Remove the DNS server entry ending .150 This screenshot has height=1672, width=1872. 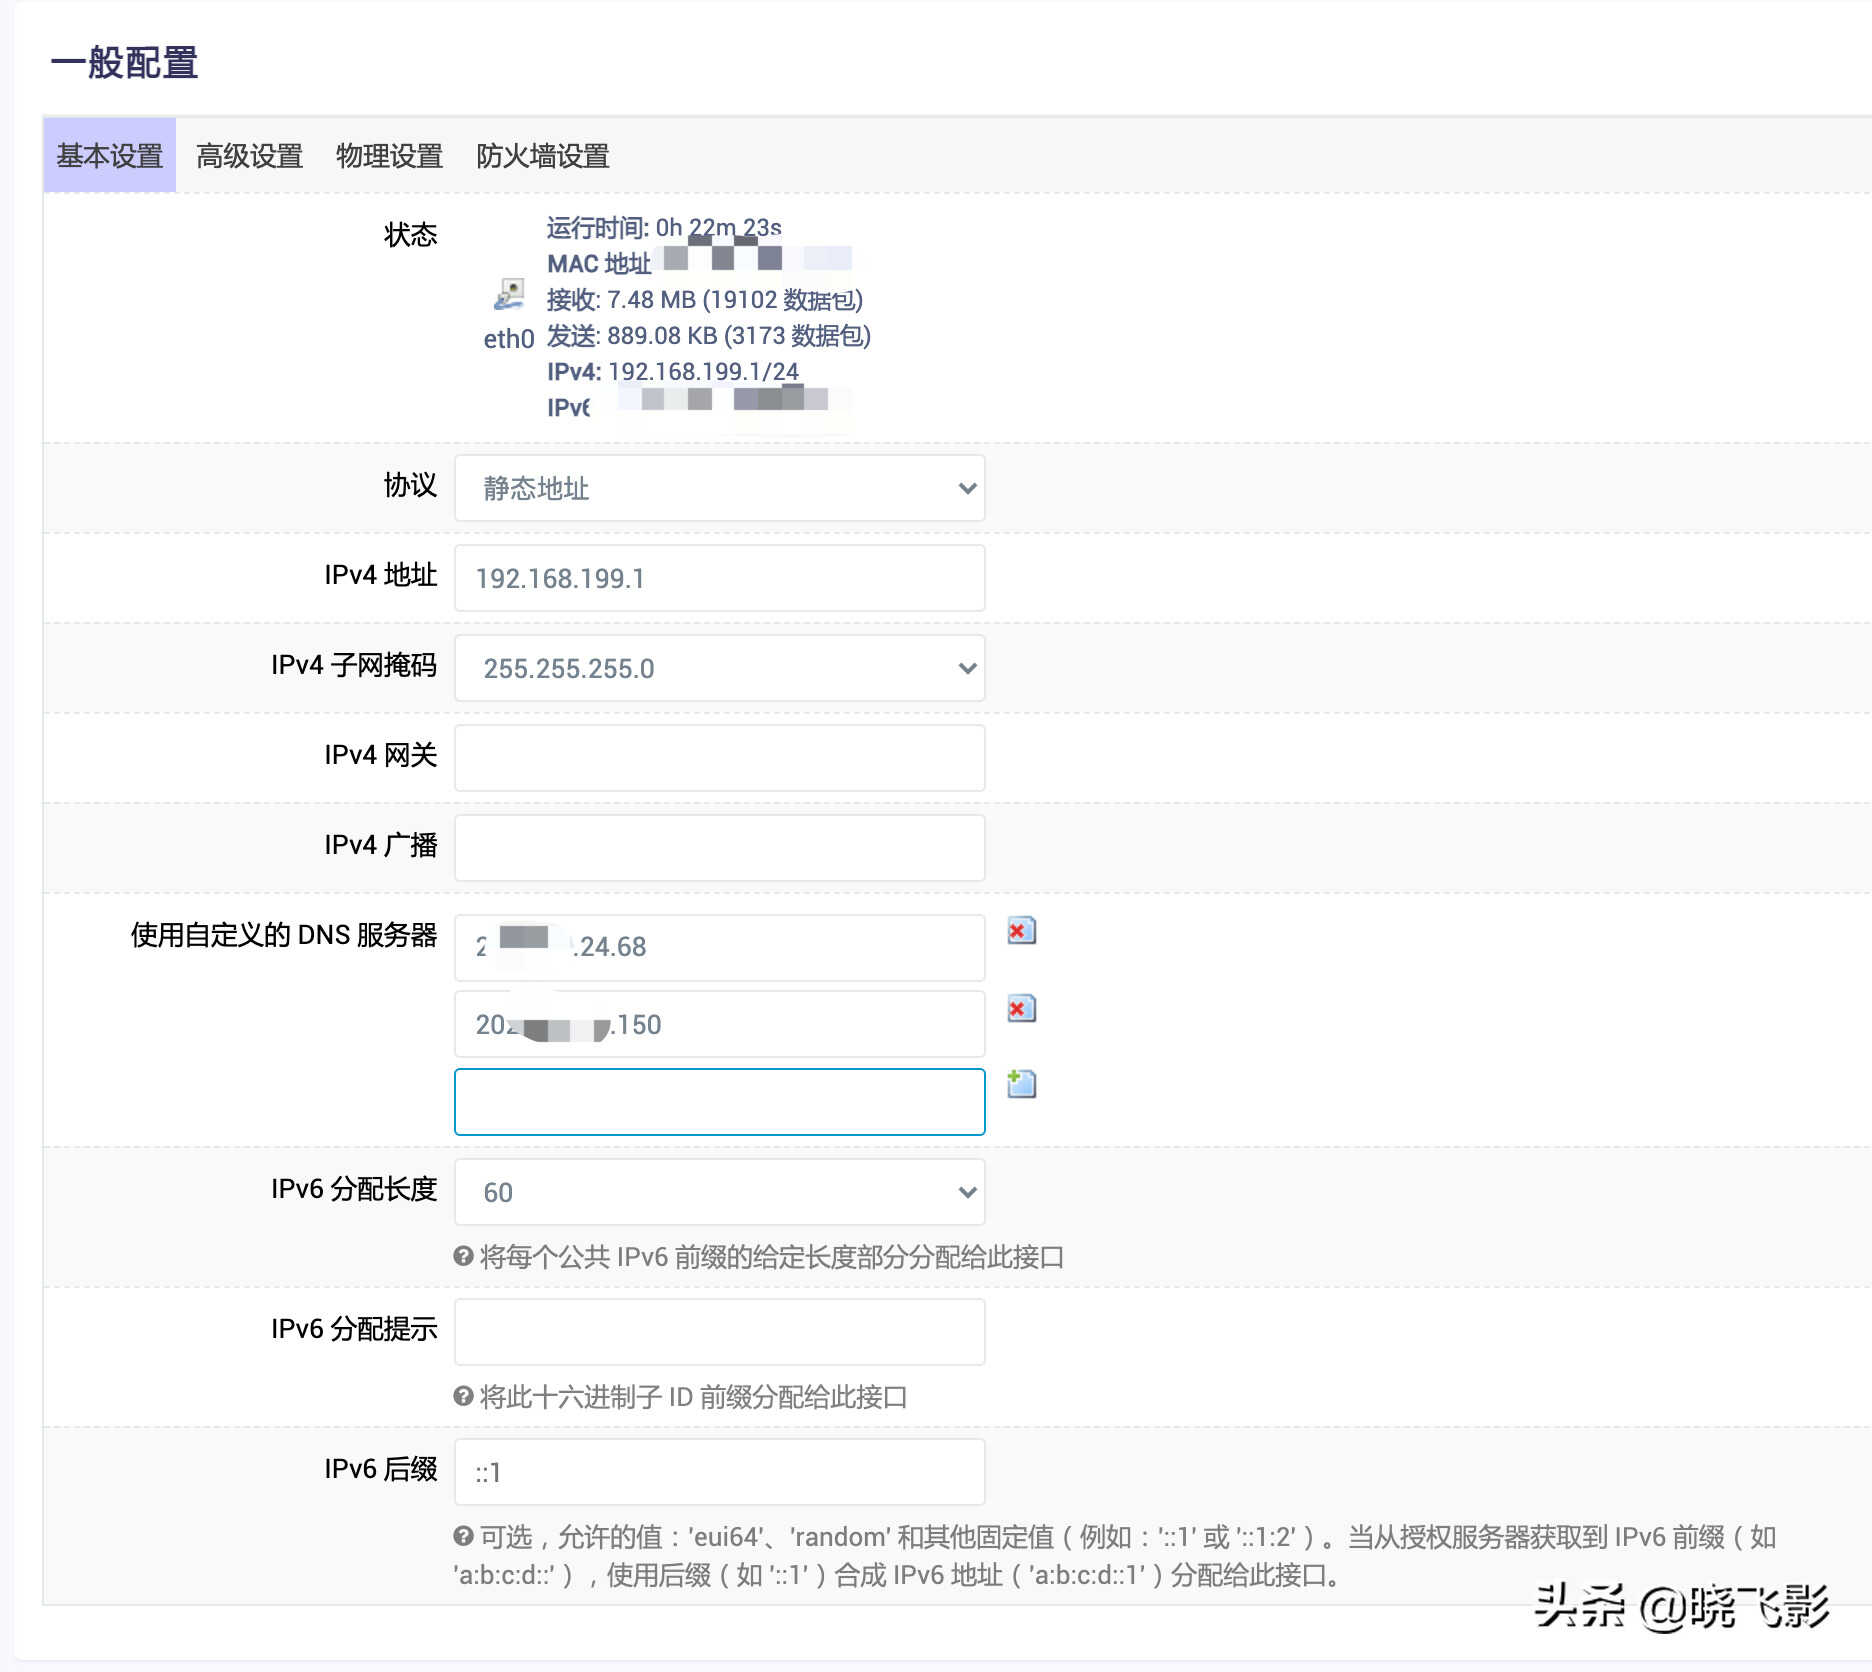1021,1009
